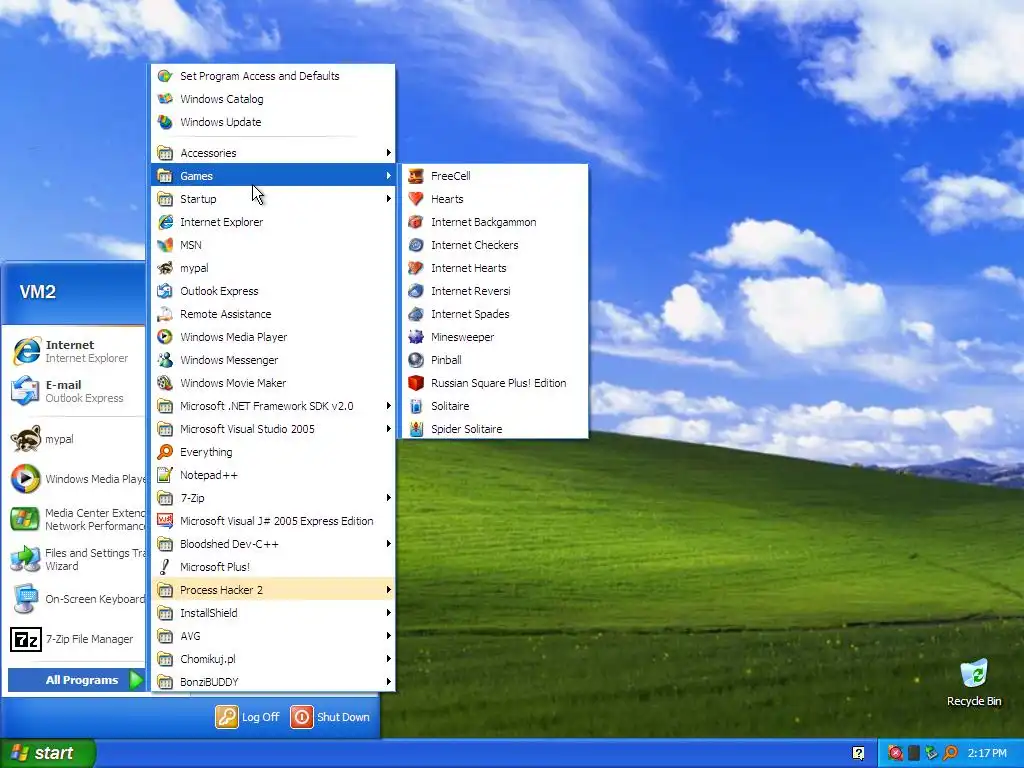Open Internet Explorer from All Programs list
The image size is (1024, 768).
pos(273,222)
